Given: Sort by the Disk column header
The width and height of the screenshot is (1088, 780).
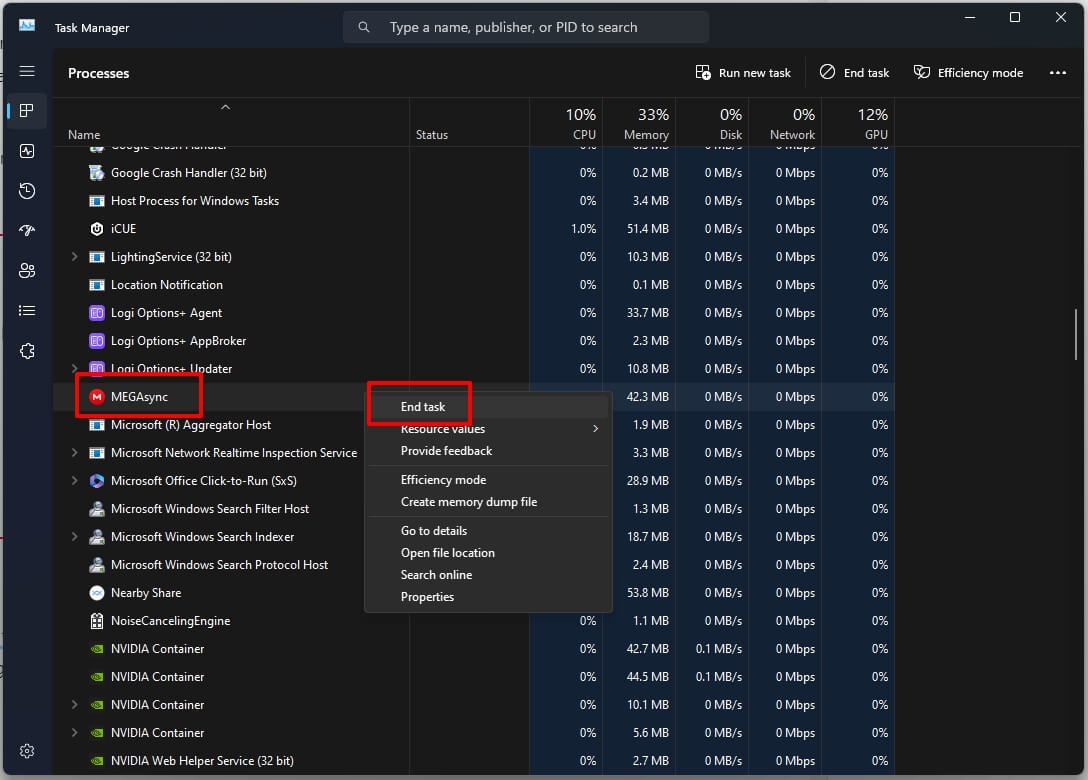Looking at the screenshot, I should 712,123.
